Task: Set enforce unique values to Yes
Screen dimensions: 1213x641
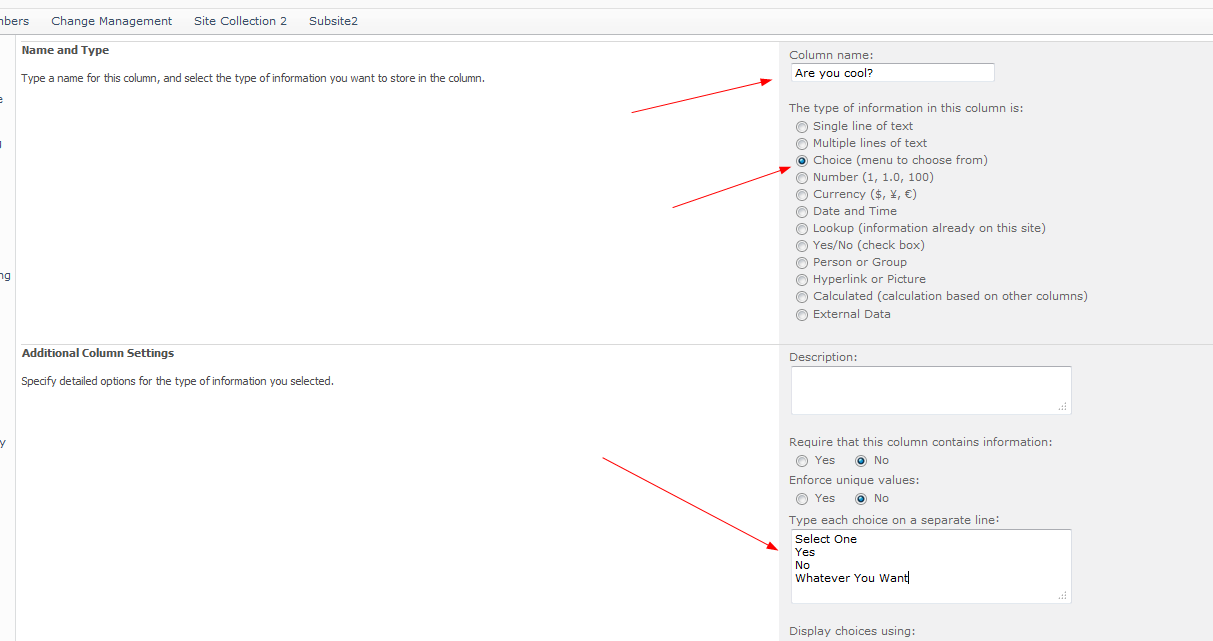Action: pyautogui.click(x=802, y=499)
